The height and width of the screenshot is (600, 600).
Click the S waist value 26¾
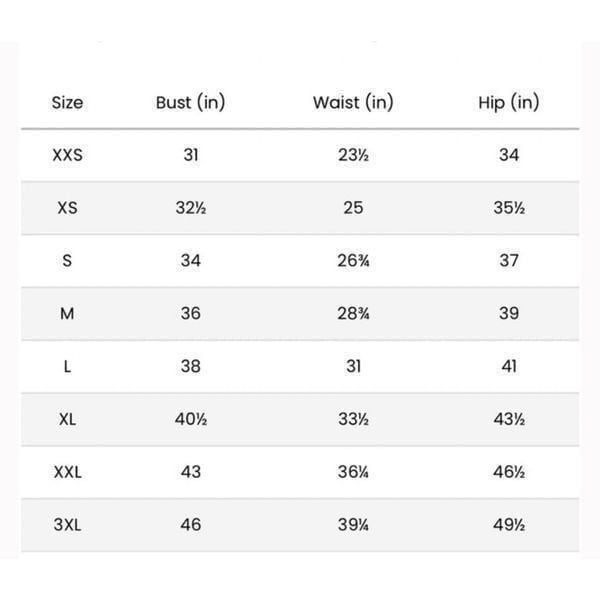[x=353, y=261]
